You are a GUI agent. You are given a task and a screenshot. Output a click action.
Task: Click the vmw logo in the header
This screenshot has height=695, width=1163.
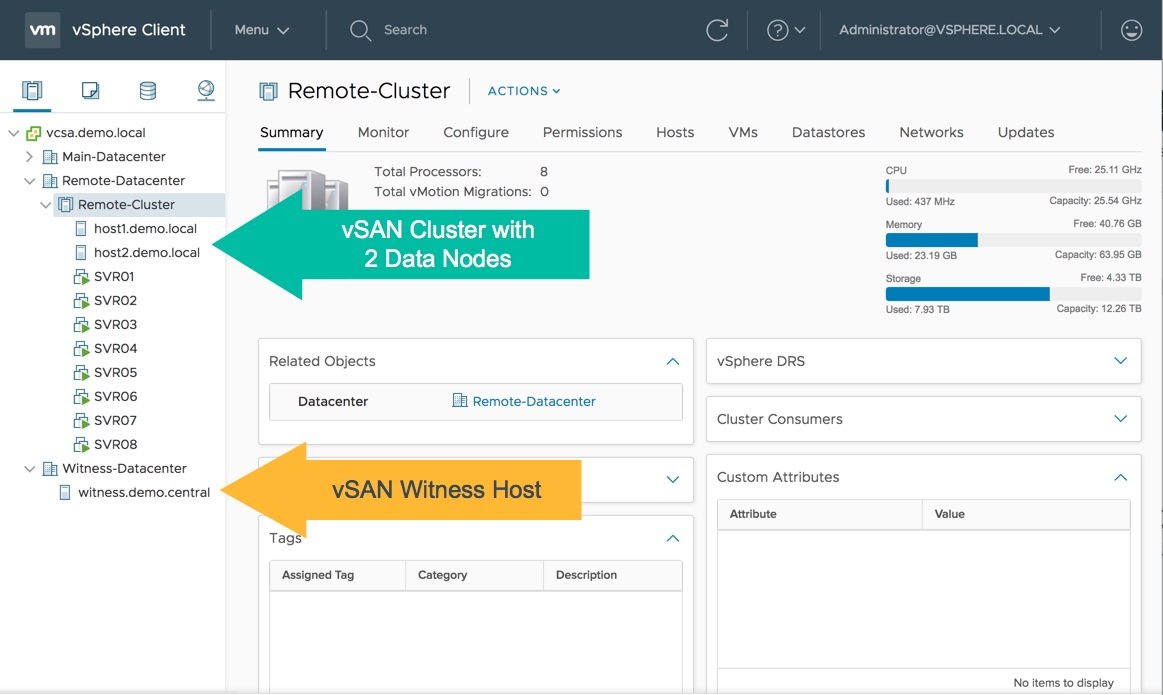(42, 30)
